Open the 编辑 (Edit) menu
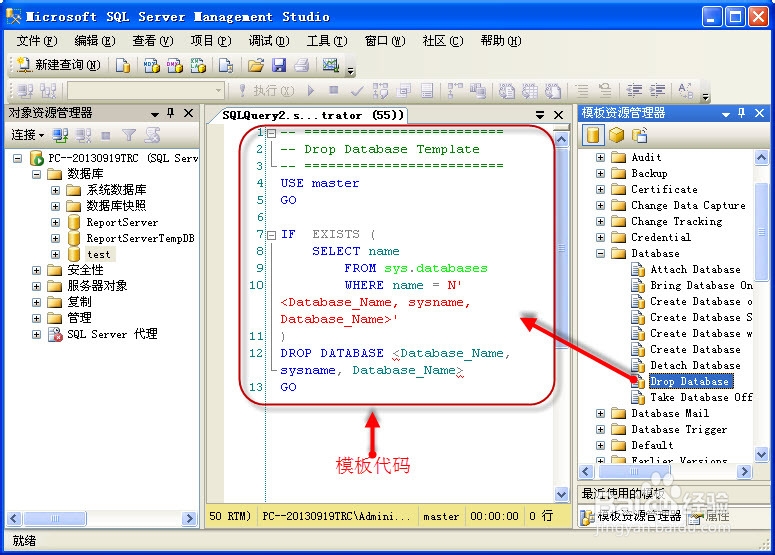 [x=94, y=41]
